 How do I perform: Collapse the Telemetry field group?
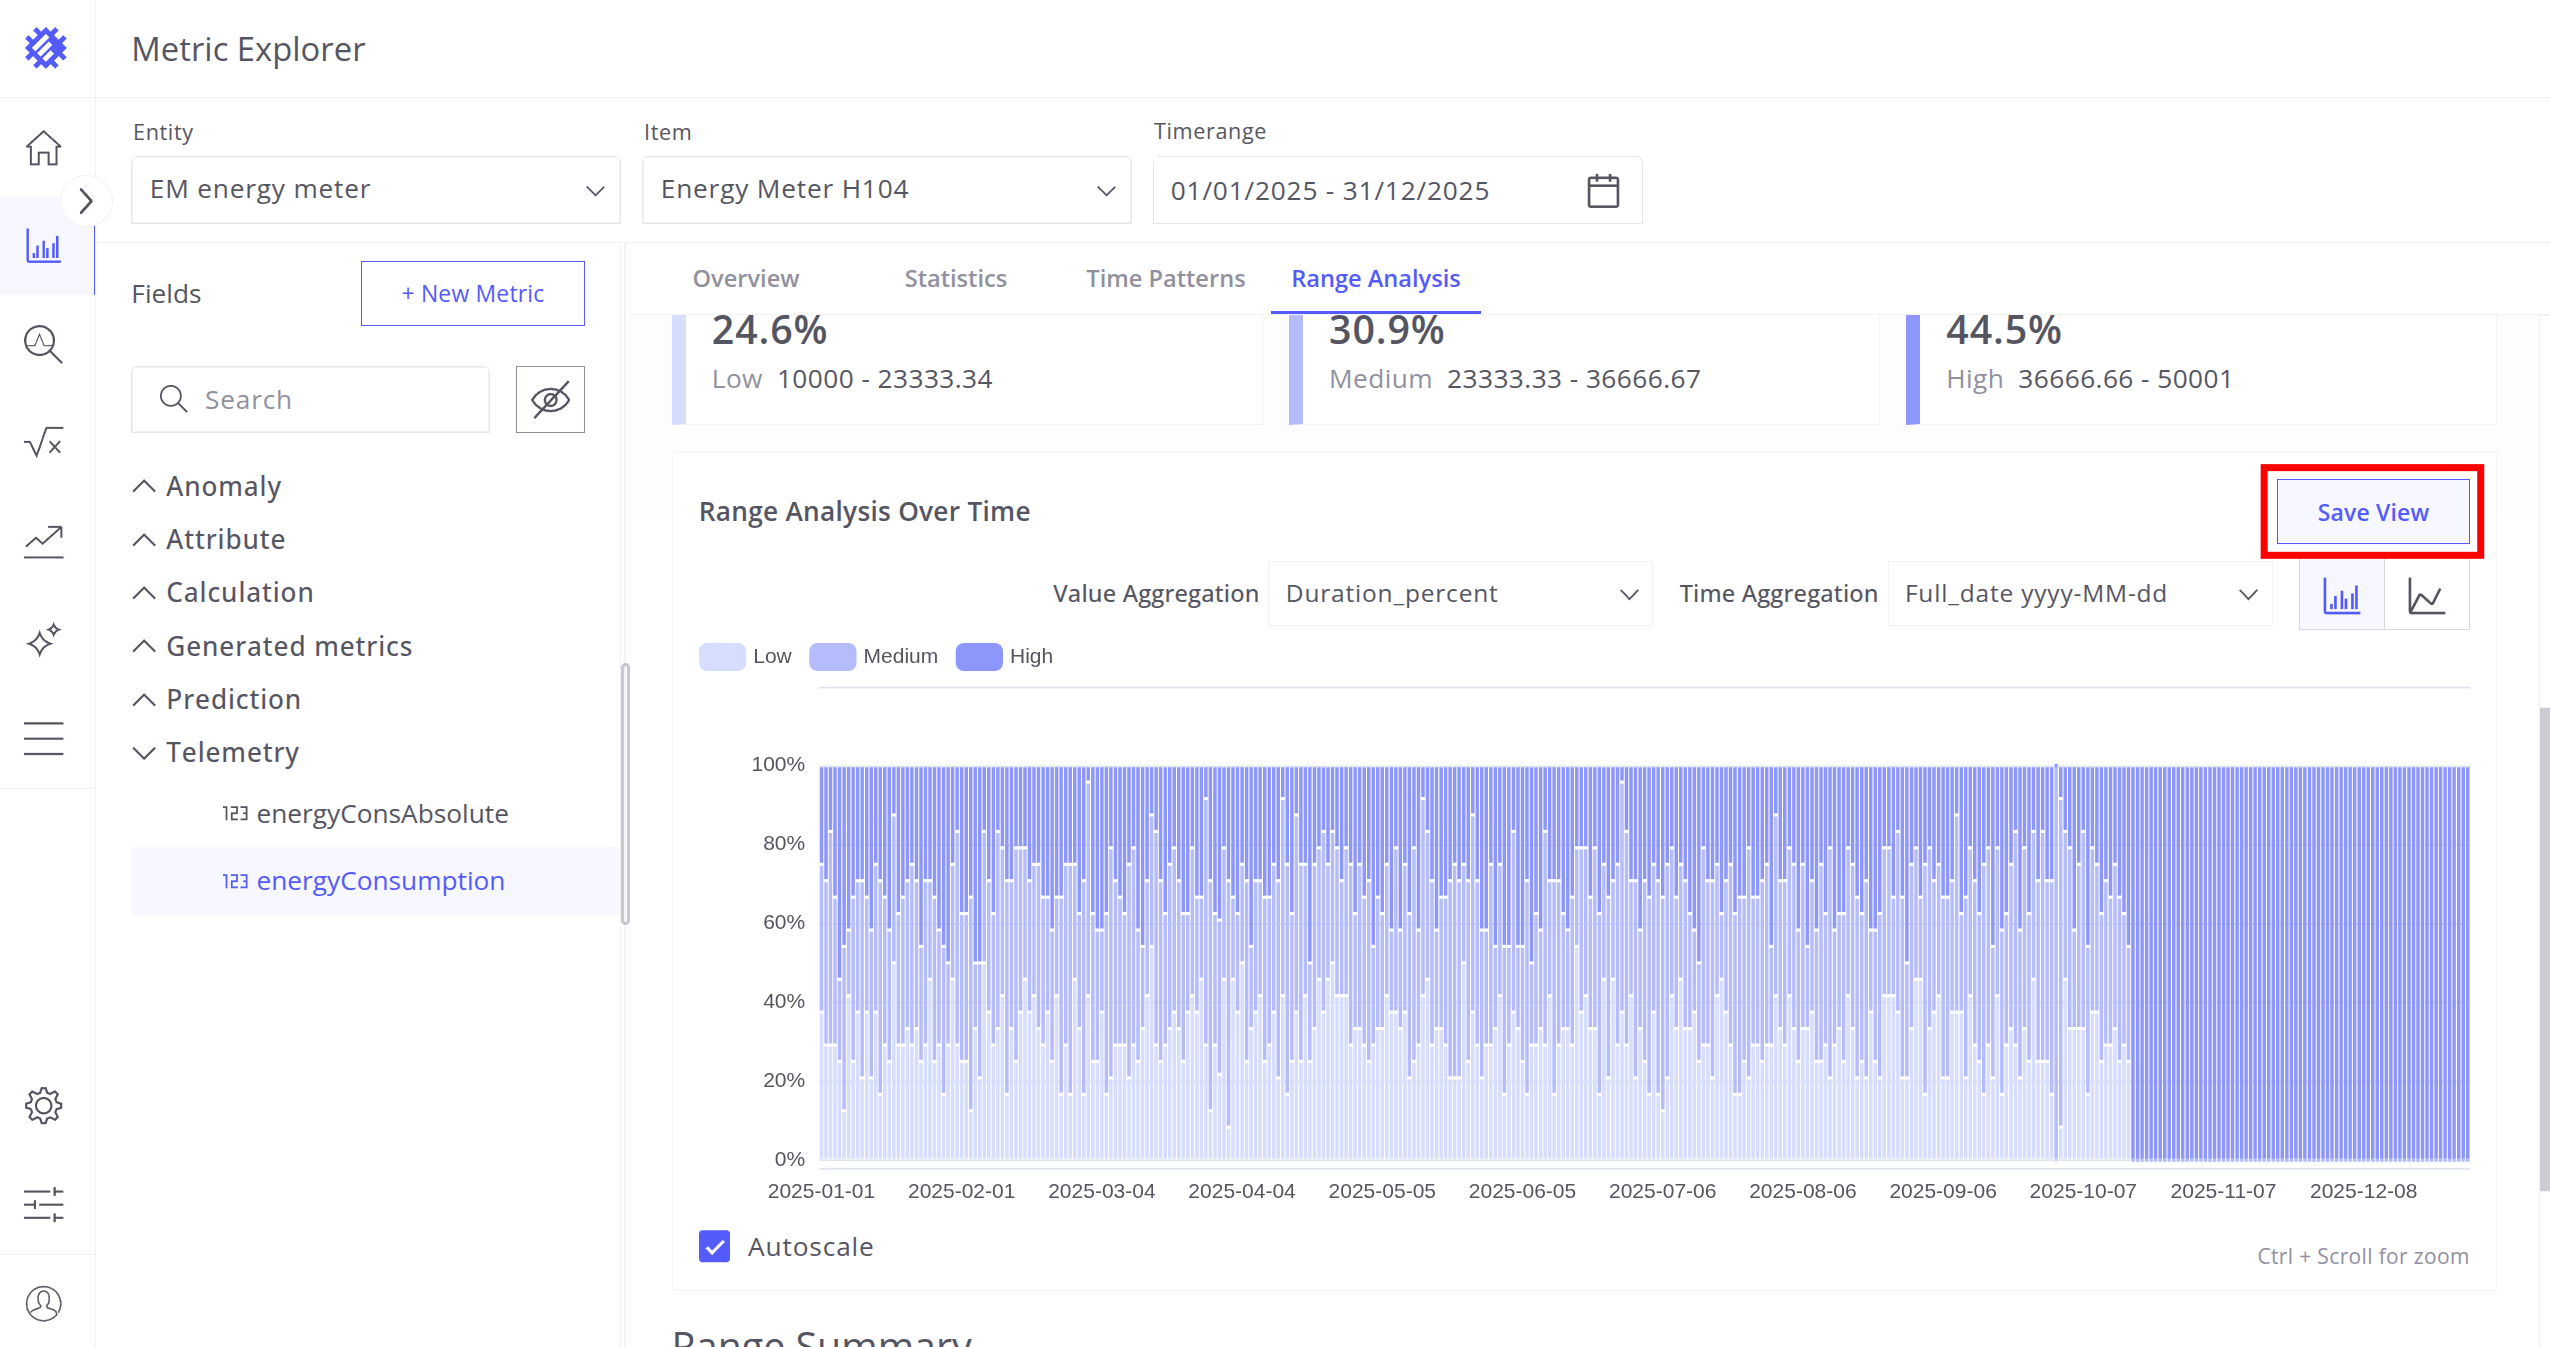(x=144, y=752)
